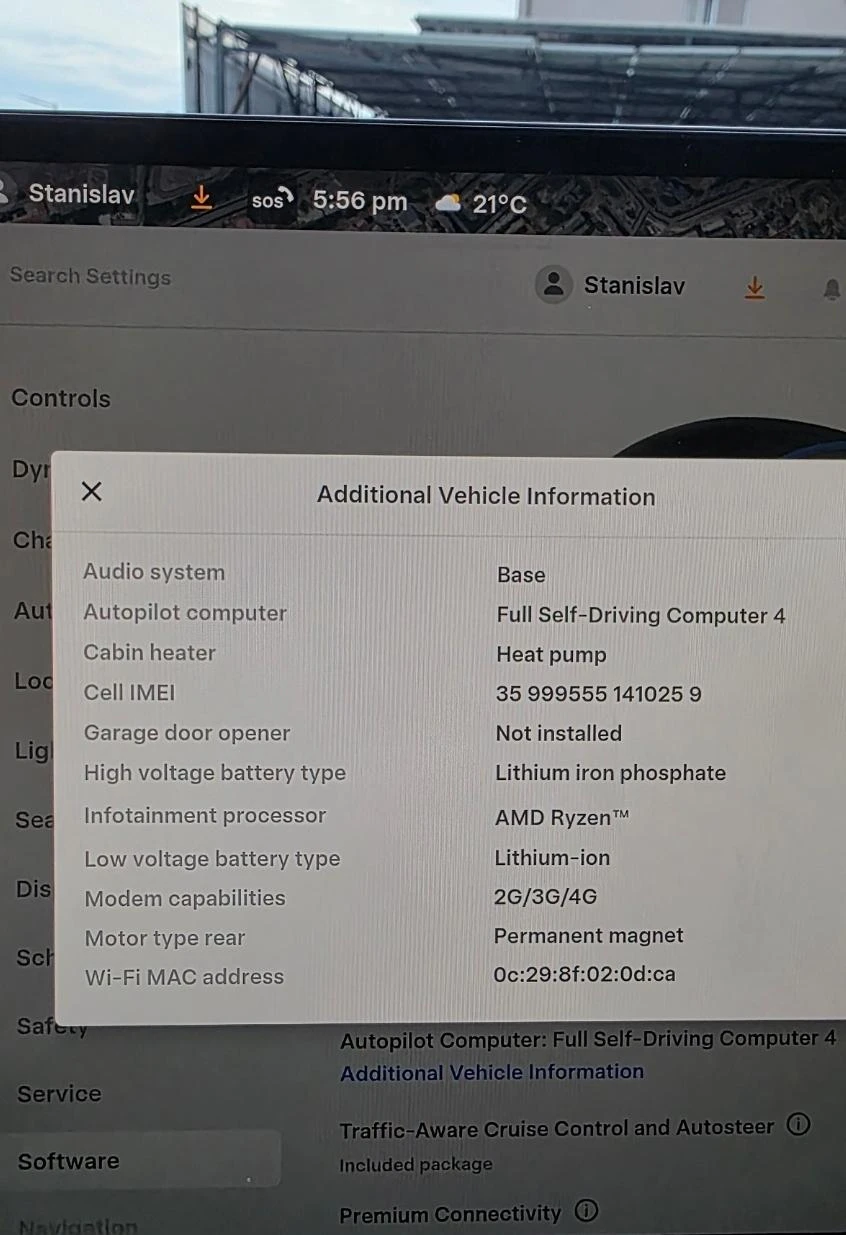Select the Wi-Fi MAC address value 0c:29:8f:02:0d:ca
846x1235 pixels.
click(x=584, y=973)
